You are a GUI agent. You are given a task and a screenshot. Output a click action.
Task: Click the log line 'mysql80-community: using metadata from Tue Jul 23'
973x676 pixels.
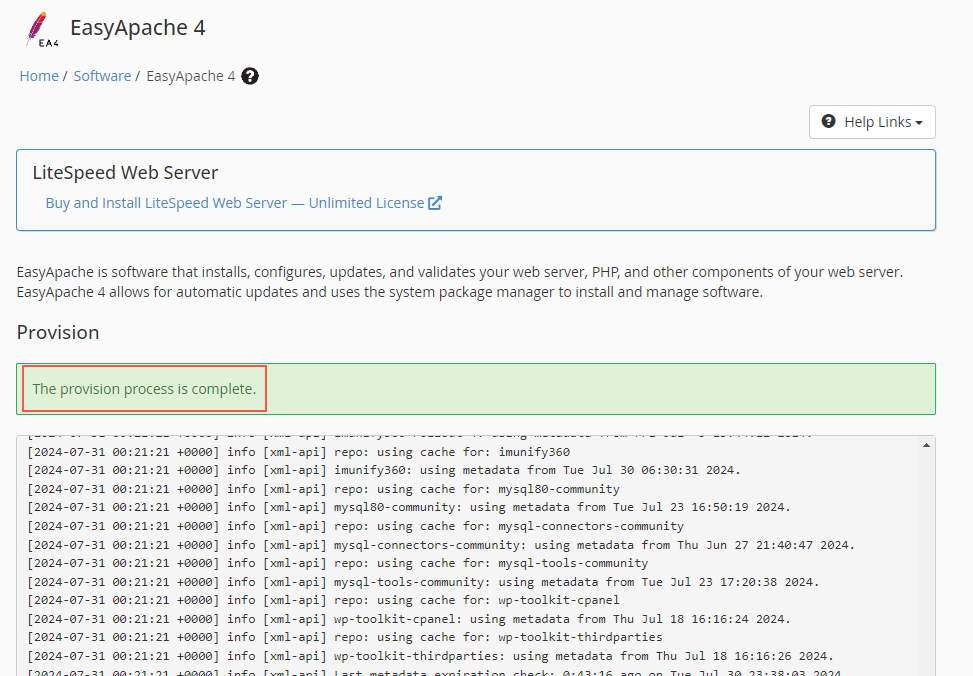click(x=409, y=507)
